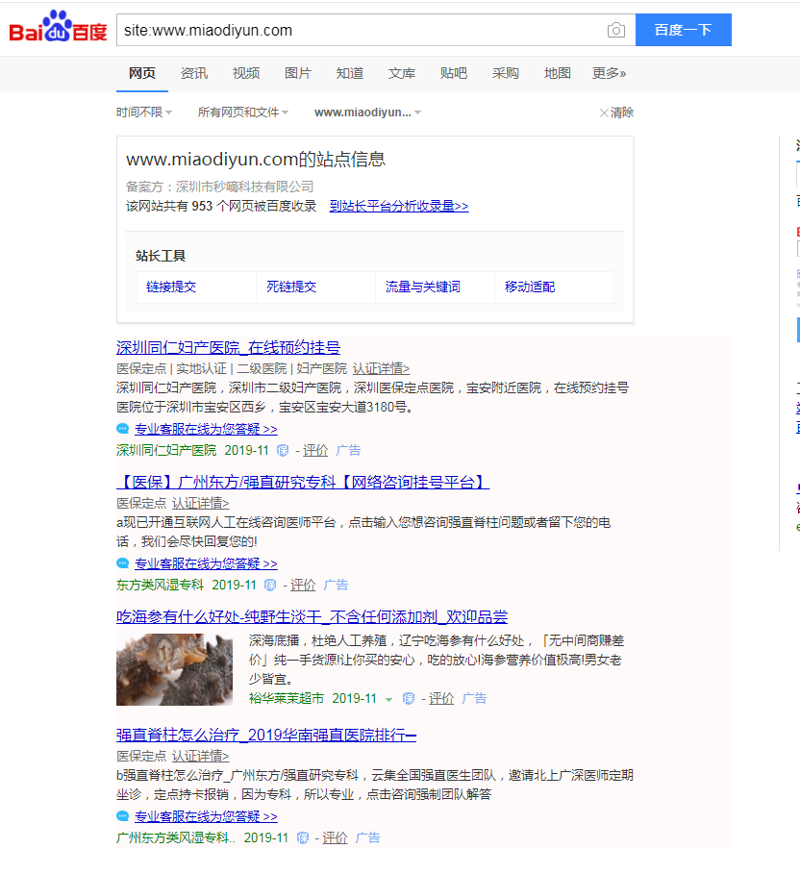Image resolution: width=800 pixels, height=874 pixels.
Task: Click 专业客服在线为您答疑 under 强直脊柱怎么治疗 result
Action: coord(206,817)
